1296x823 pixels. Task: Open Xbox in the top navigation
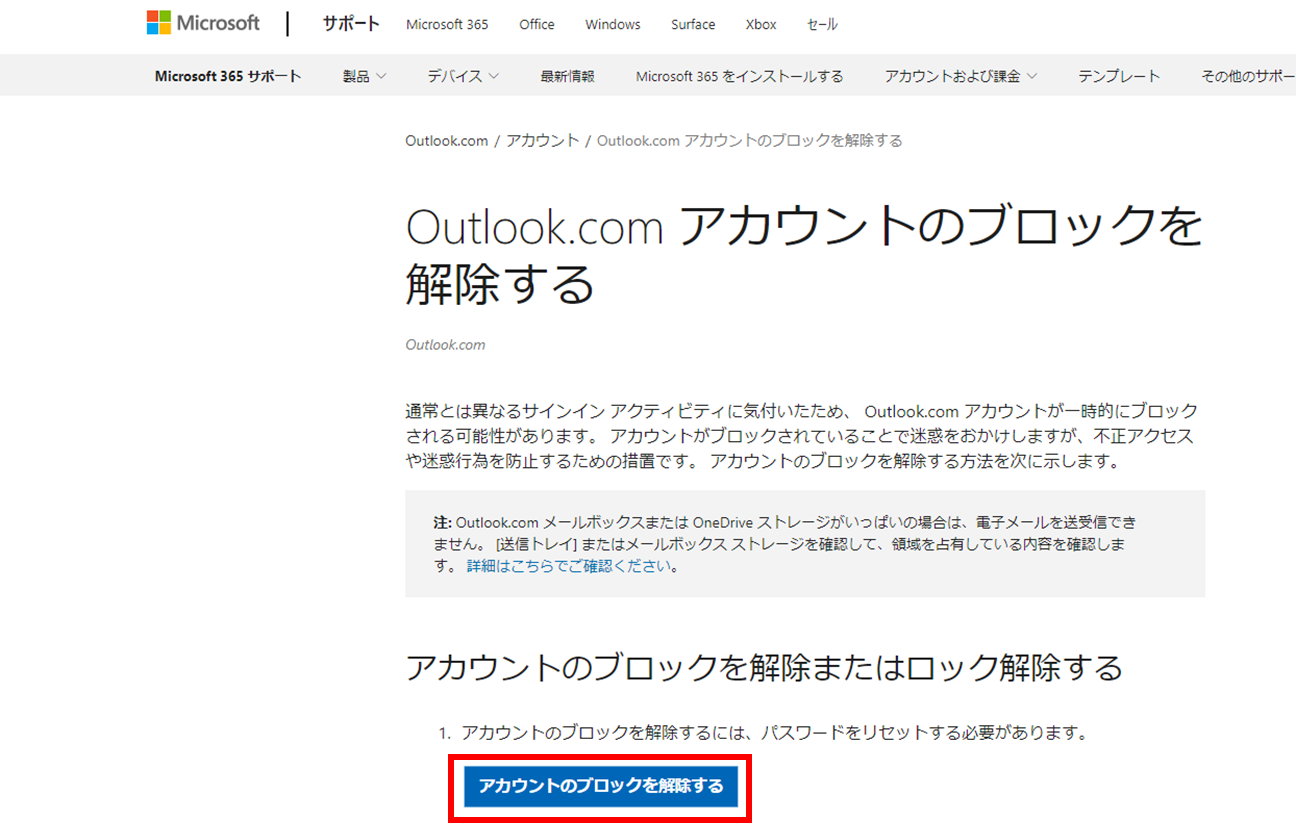pyautogui.click(x=761, y=25)
